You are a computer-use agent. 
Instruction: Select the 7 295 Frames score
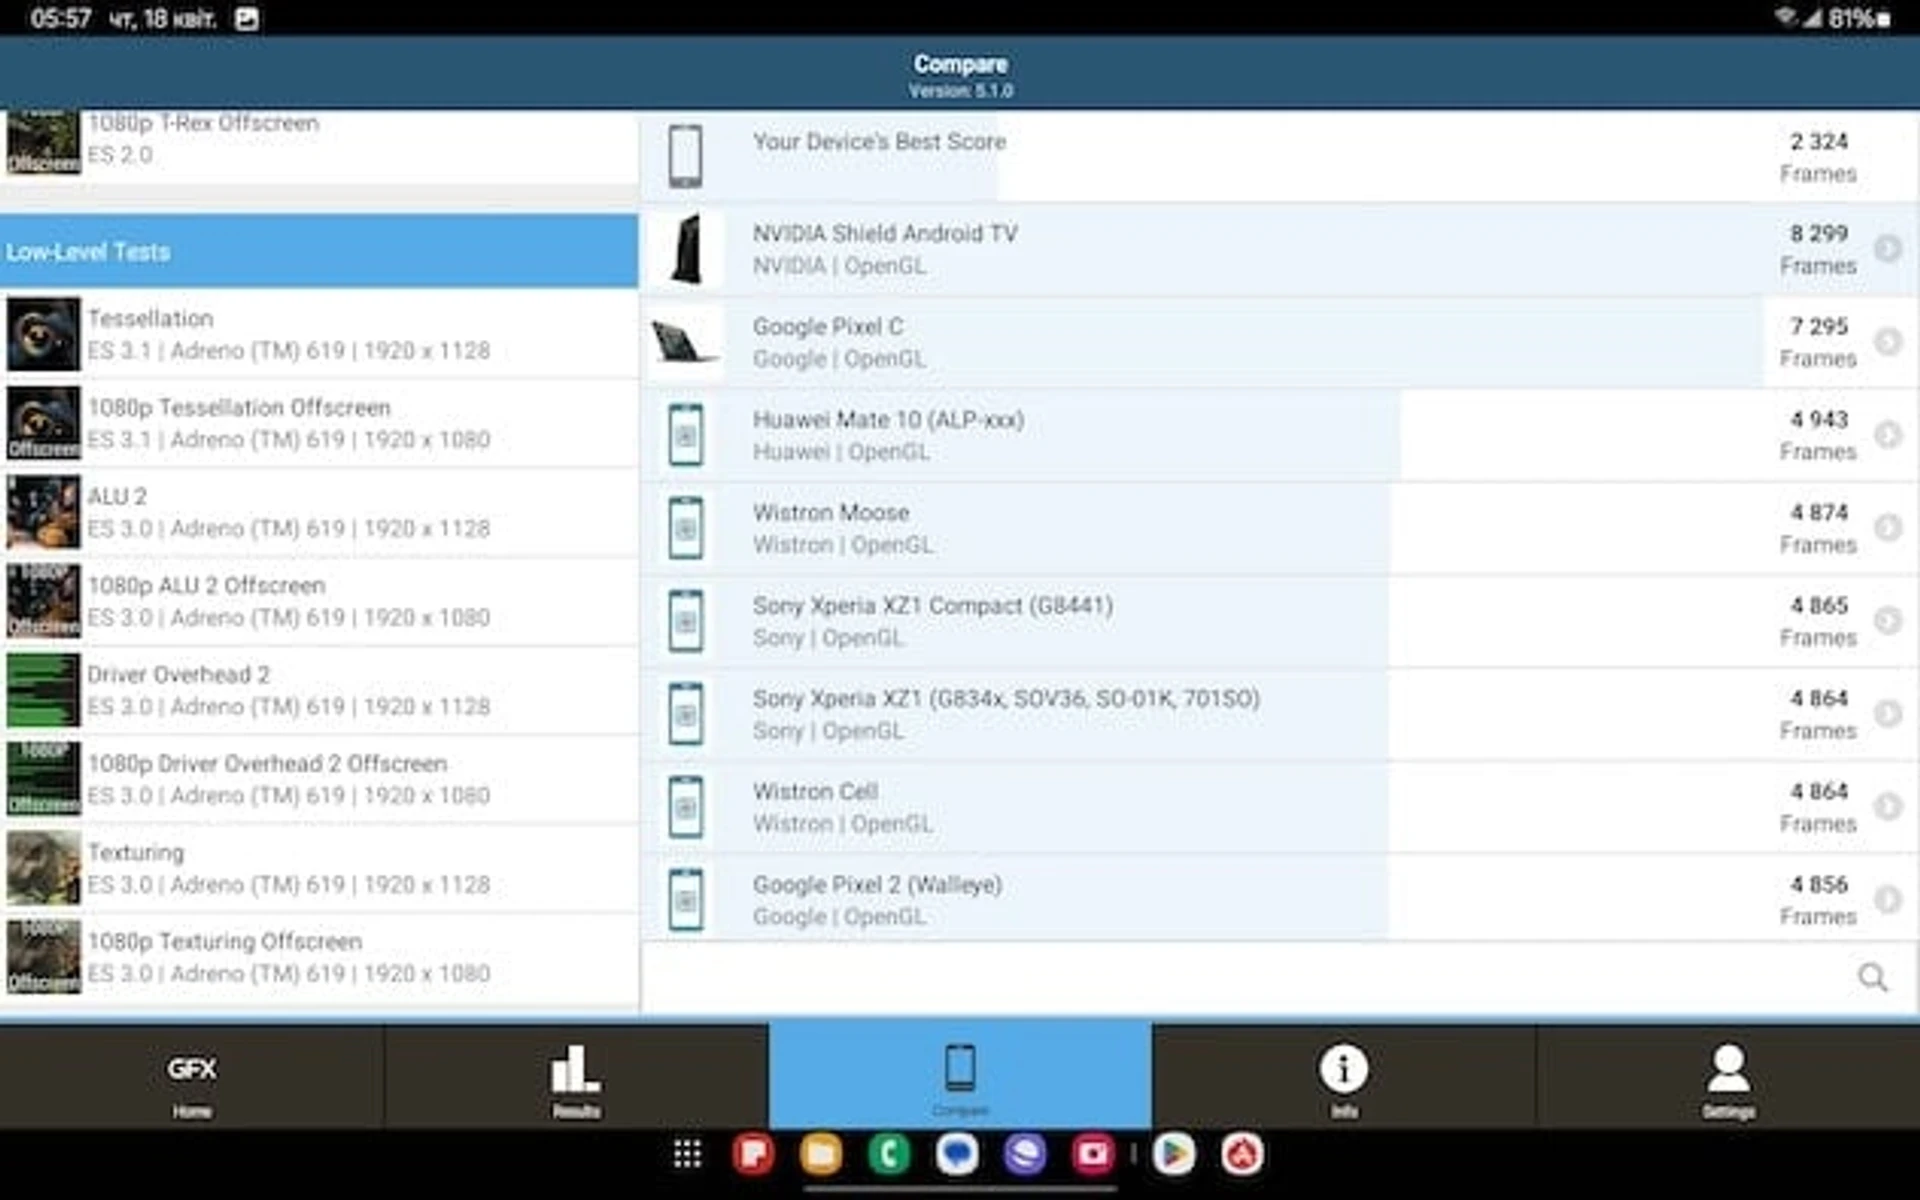(1818, 342)
